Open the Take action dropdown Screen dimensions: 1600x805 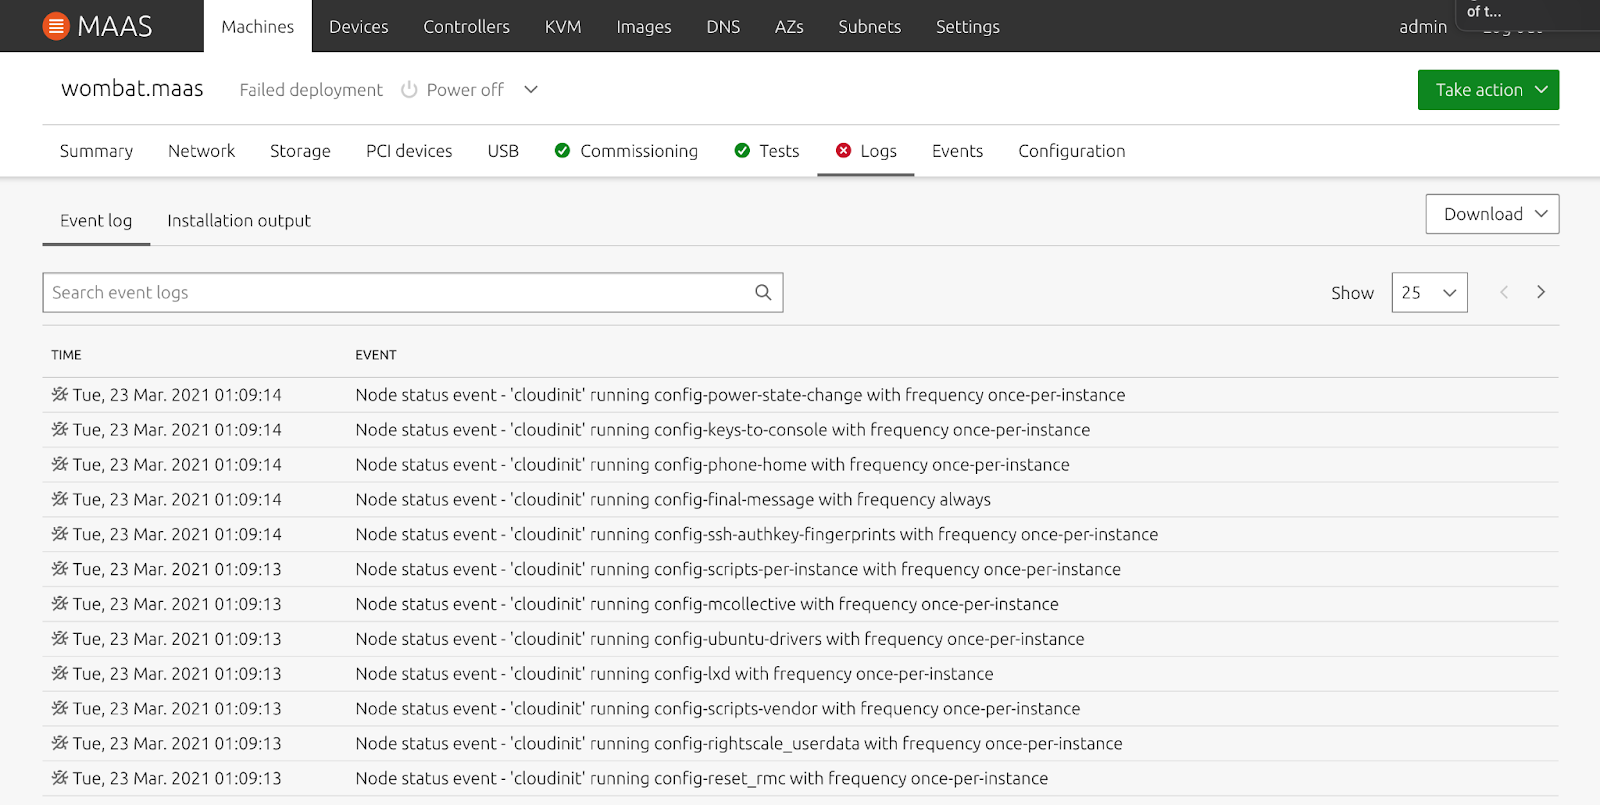[1488, 90]
